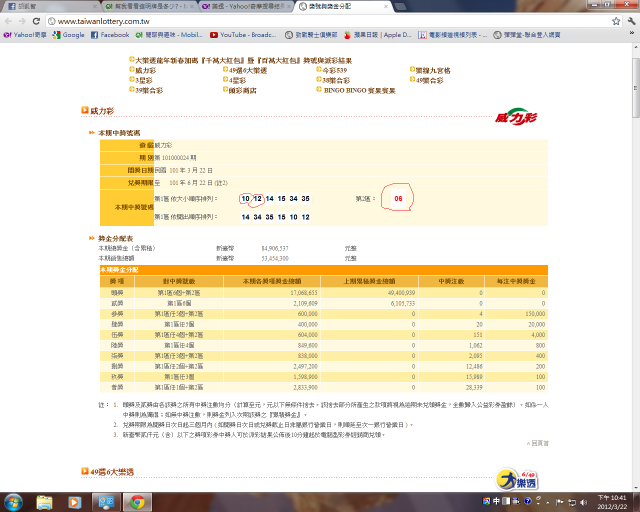The image size is (640, 512).
Task: Click the per-bet prize value 150,000
Action: tap(535, 314)
